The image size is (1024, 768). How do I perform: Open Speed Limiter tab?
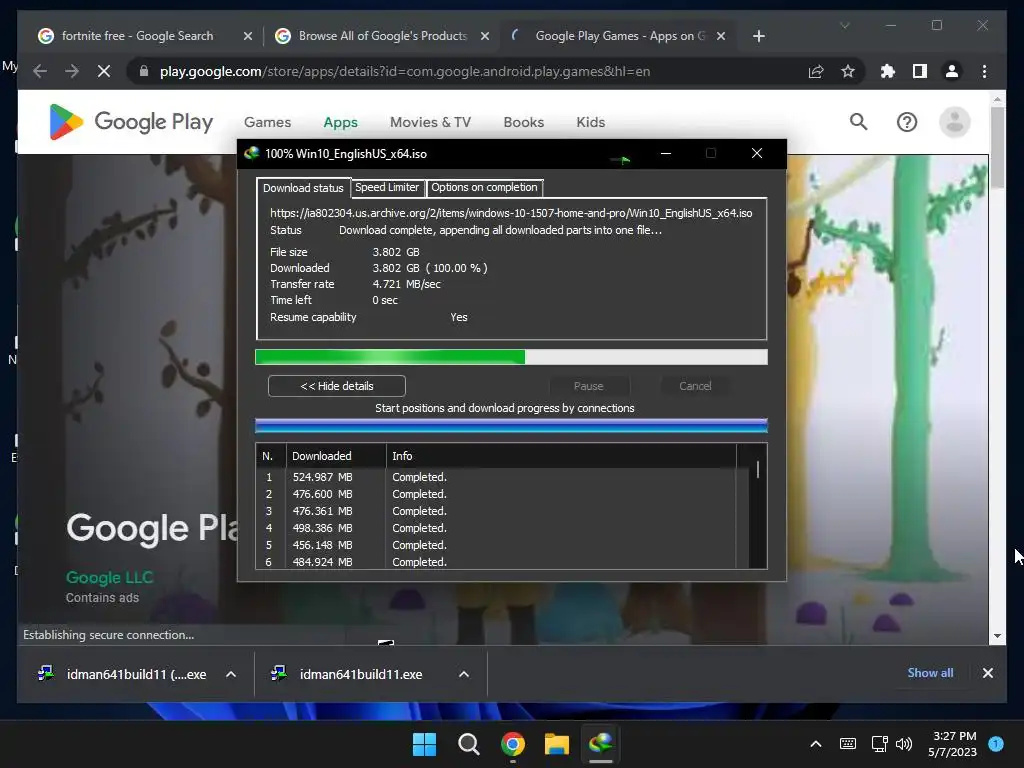pyautogui.click(x=387, y=187)
